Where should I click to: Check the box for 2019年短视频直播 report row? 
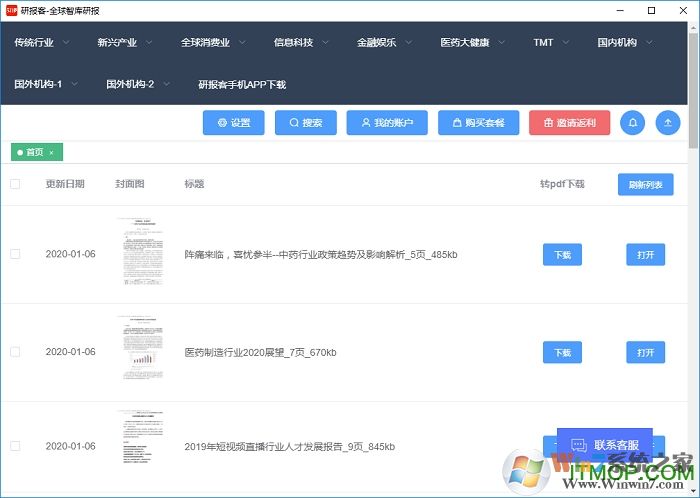(x=15, y=446)
